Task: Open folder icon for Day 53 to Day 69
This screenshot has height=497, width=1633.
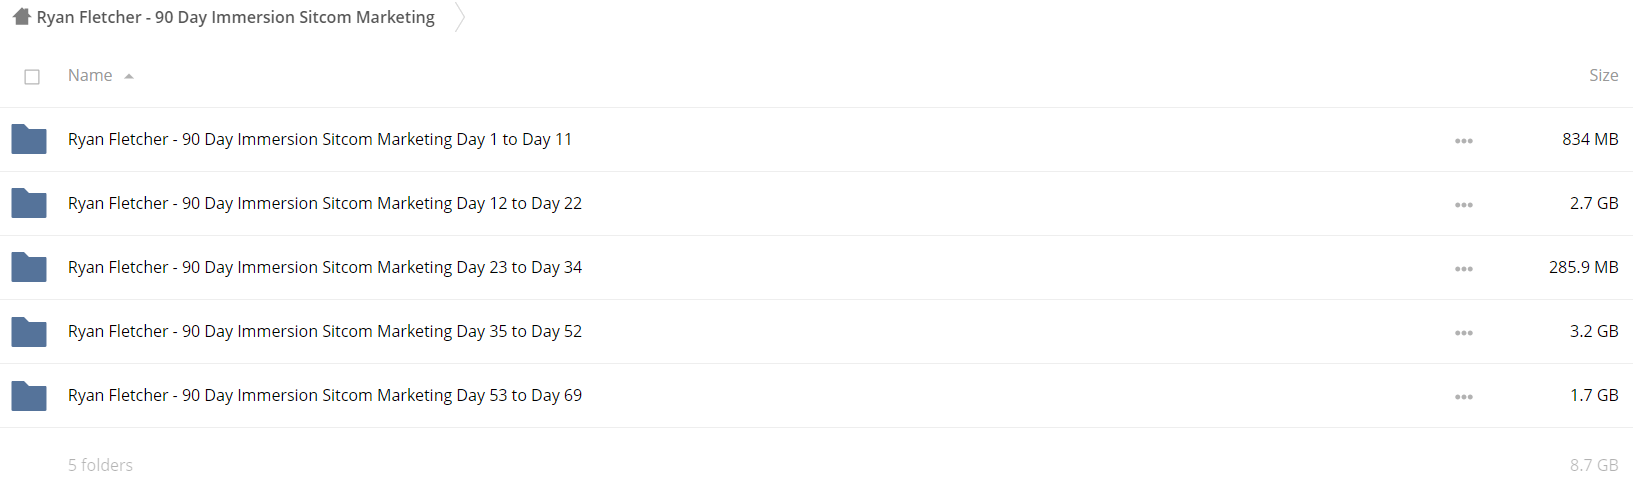Action: 29,395
